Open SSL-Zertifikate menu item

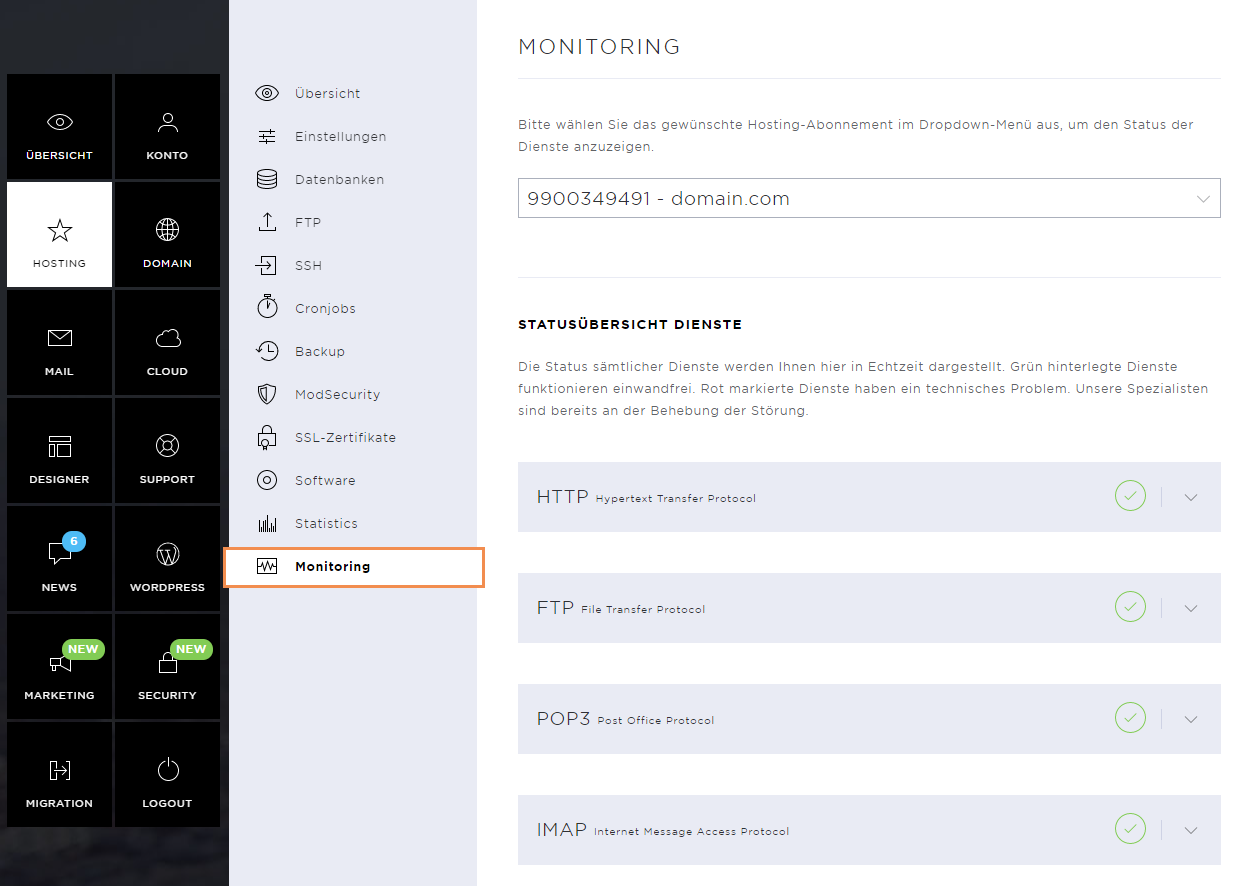(345, 437)
